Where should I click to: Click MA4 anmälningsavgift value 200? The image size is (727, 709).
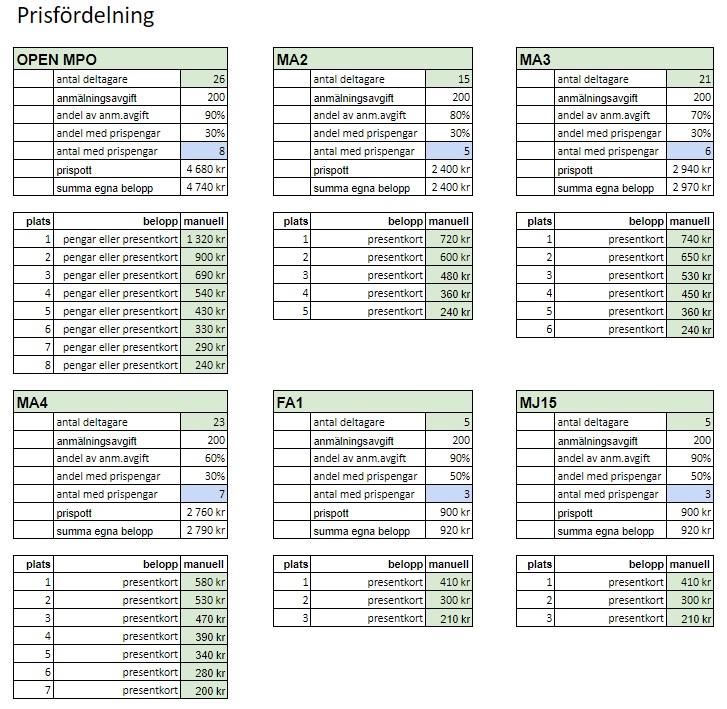click(204, 440)
